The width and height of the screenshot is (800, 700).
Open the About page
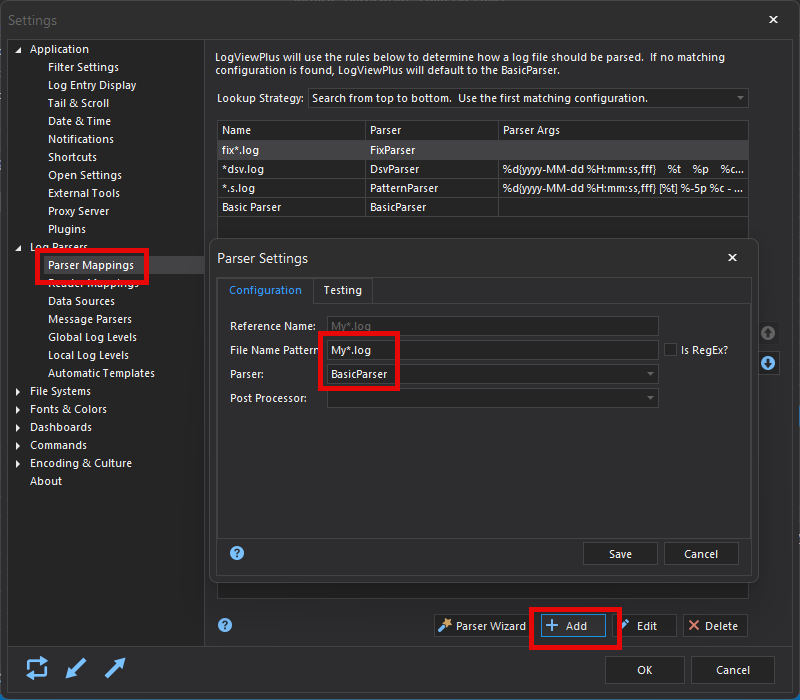tap(46, 481)
